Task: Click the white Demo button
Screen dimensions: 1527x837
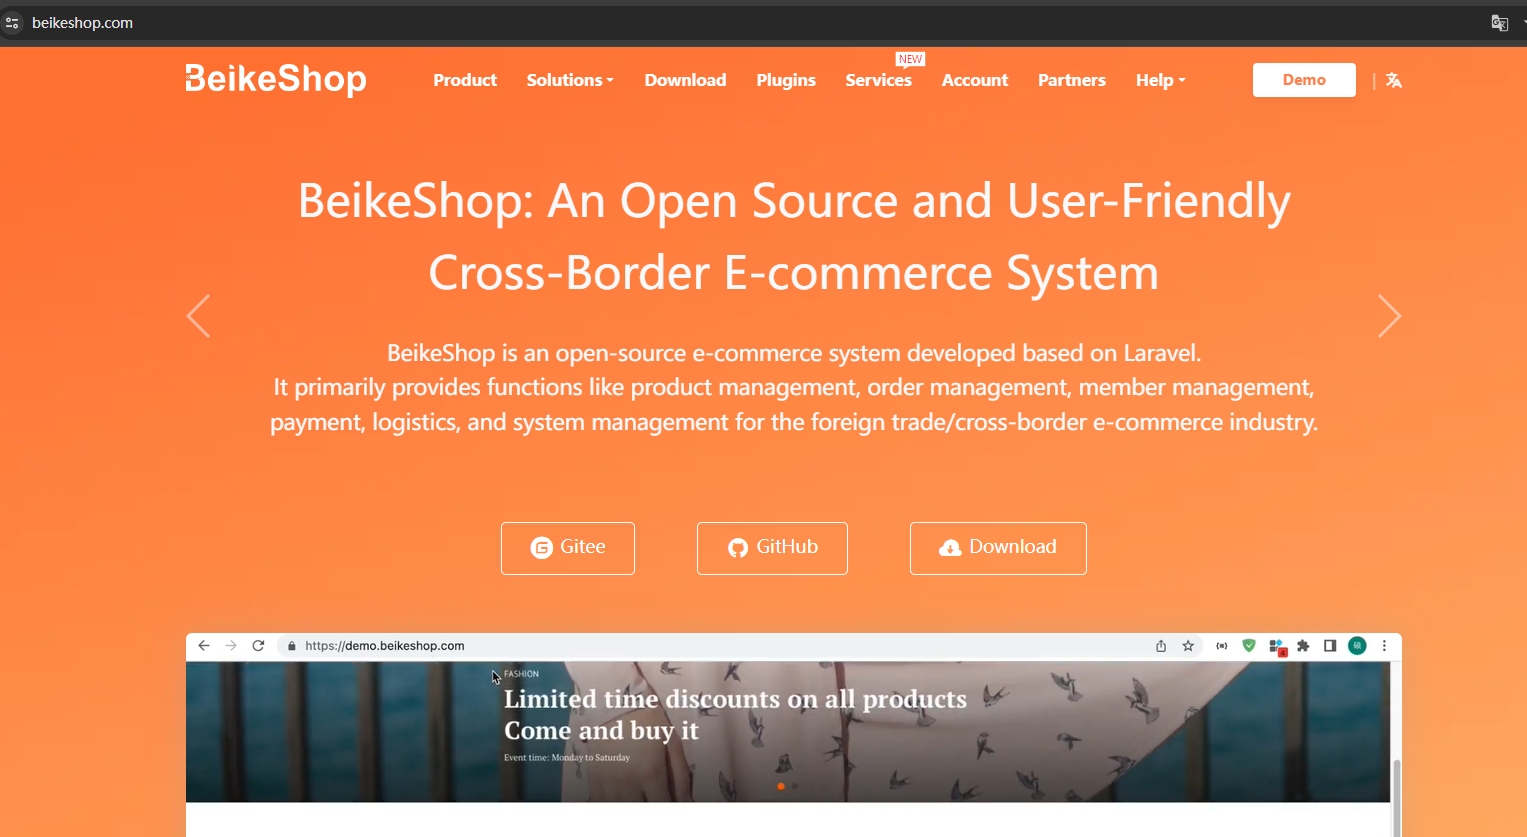Action: [1304, 80]
